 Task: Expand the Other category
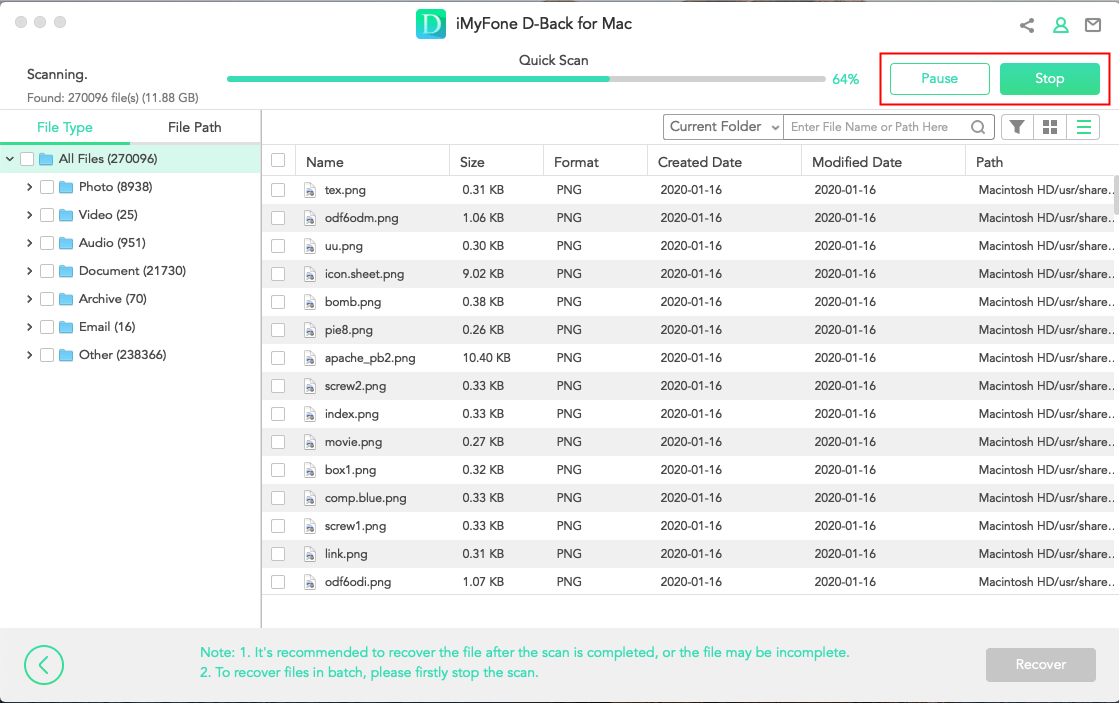(29, 355)
